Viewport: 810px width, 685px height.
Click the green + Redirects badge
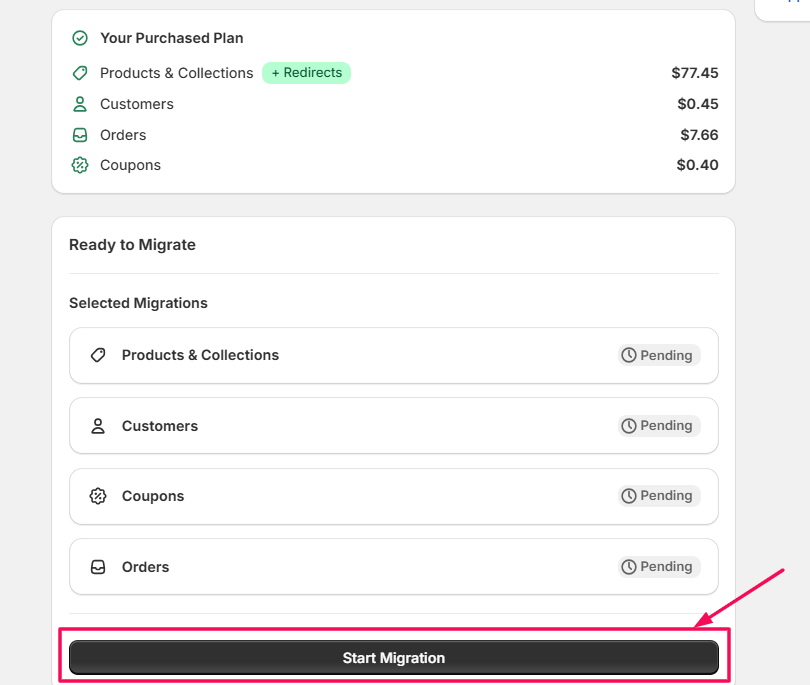[x=306, y=73]
